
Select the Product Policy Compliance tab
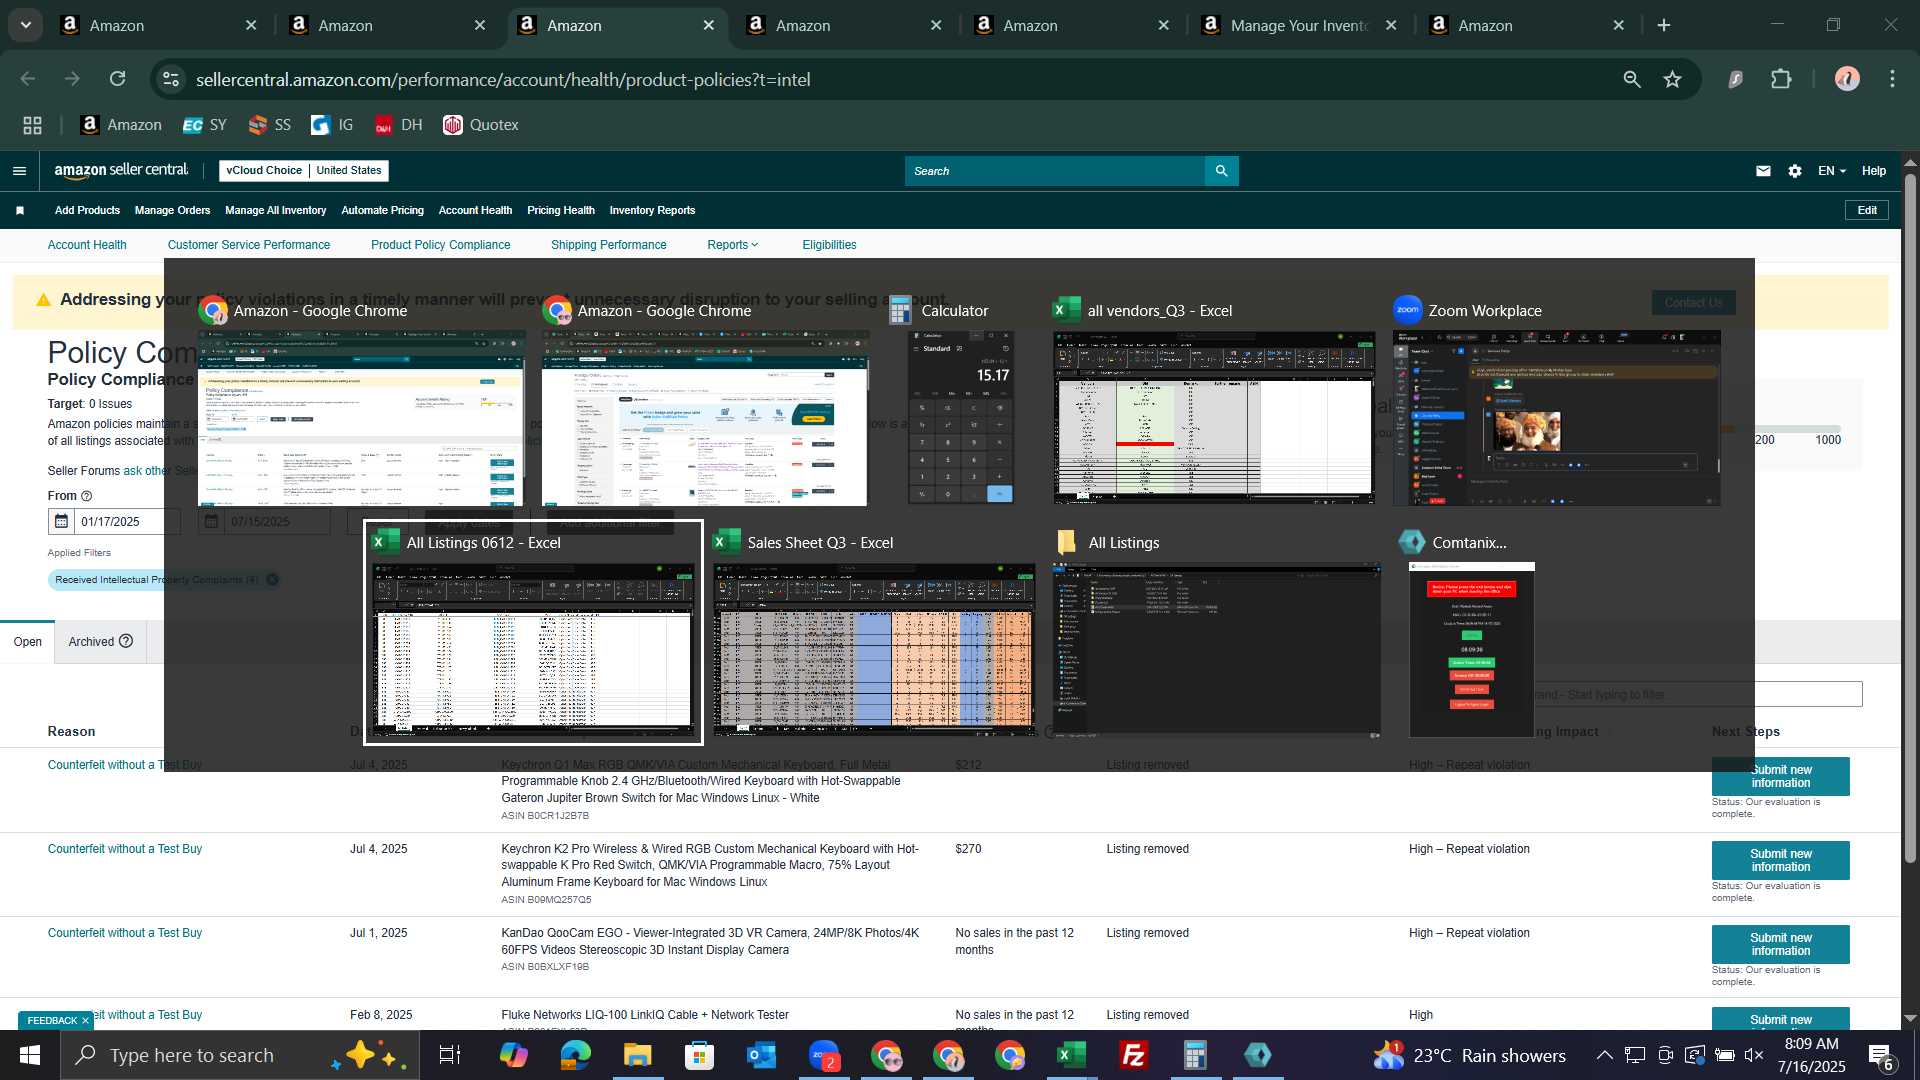(440, 245)
